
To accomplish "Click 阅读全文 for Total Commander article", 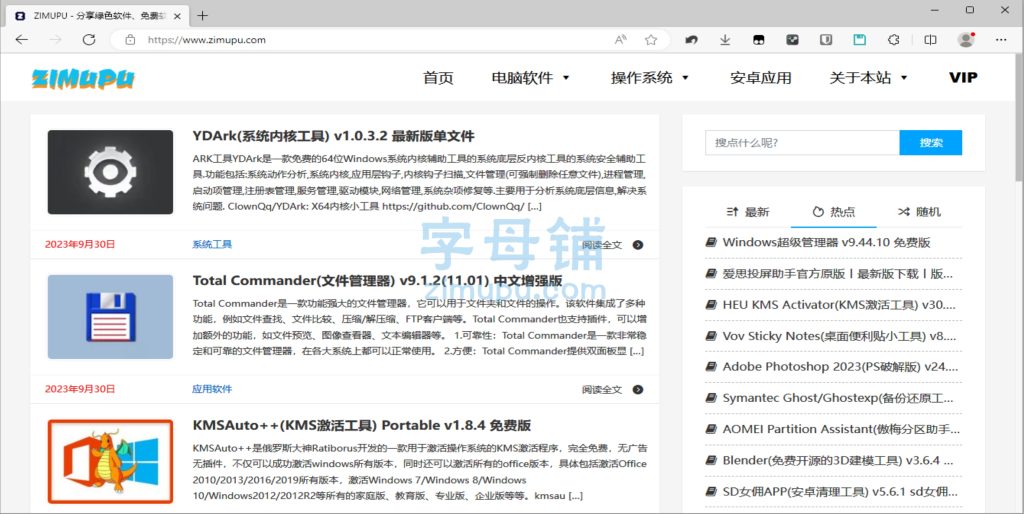I will (x=602, y=390).
